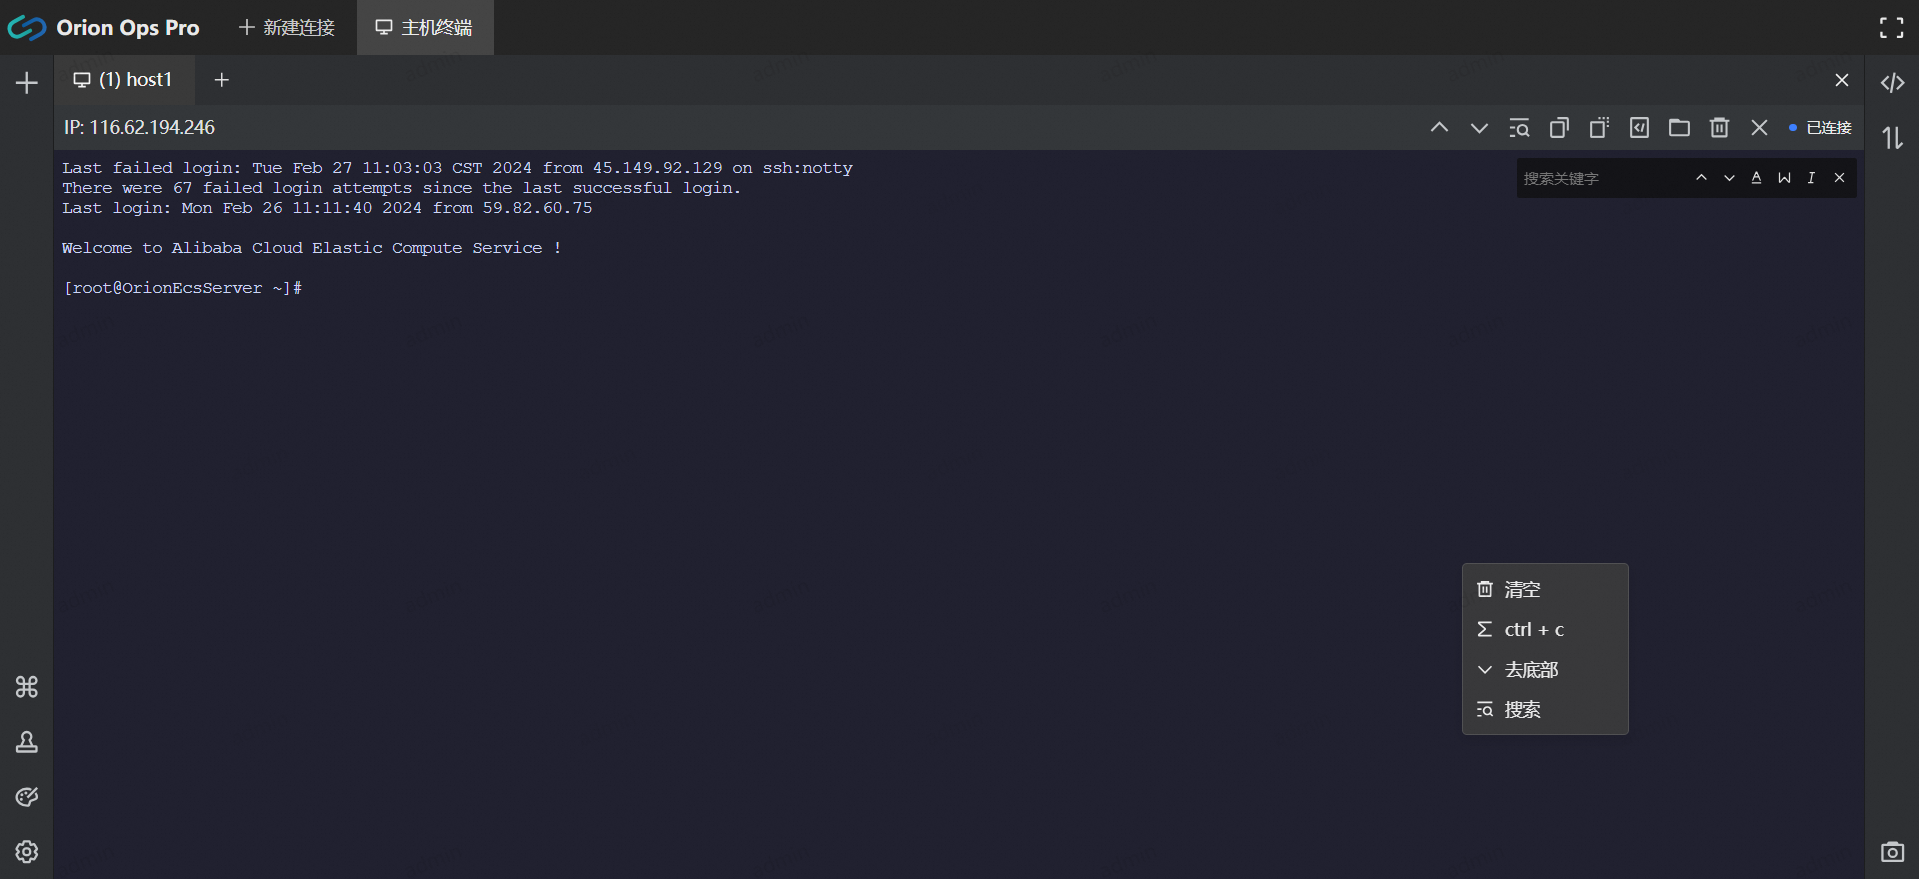Take a terminal screenshot with camera icon

[1892, 852]
